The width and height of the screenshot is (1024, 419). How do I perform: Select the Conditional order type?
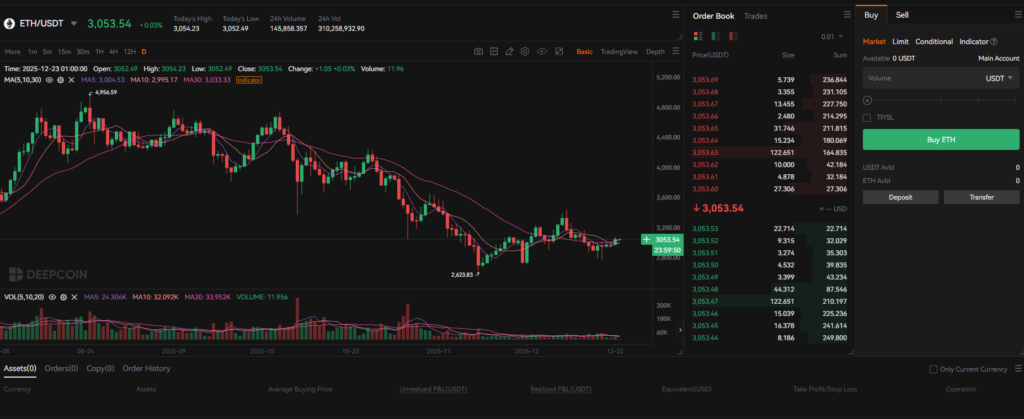pos(934,42)
